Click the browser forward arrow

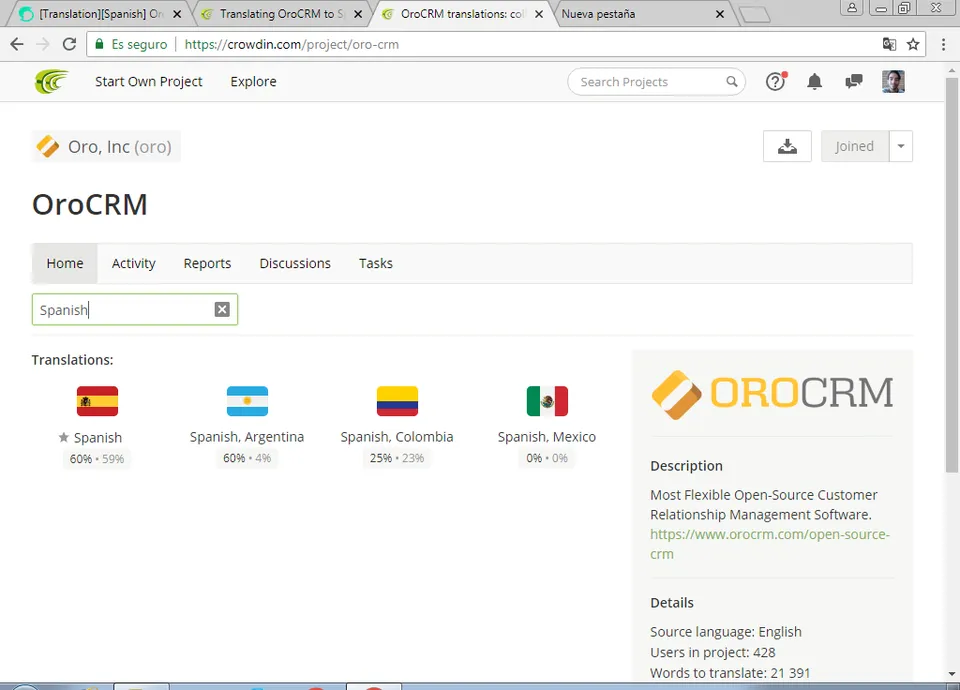tap(43, 44)
